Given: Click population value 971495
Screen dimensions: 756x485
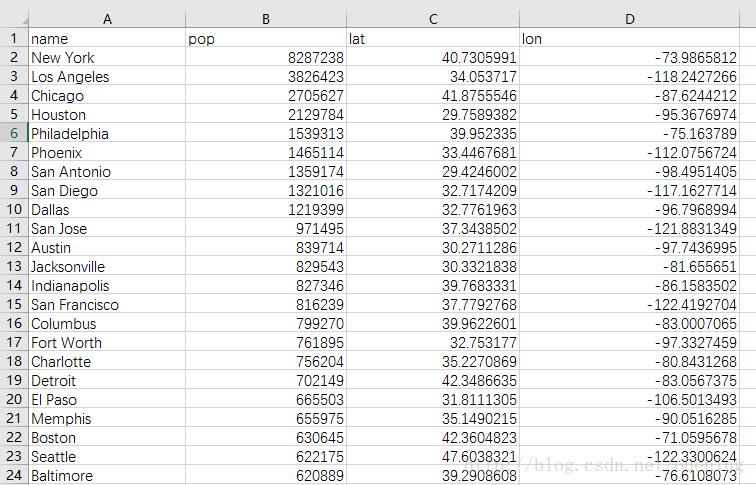Looking at the screenshot, I should [266, 228].
